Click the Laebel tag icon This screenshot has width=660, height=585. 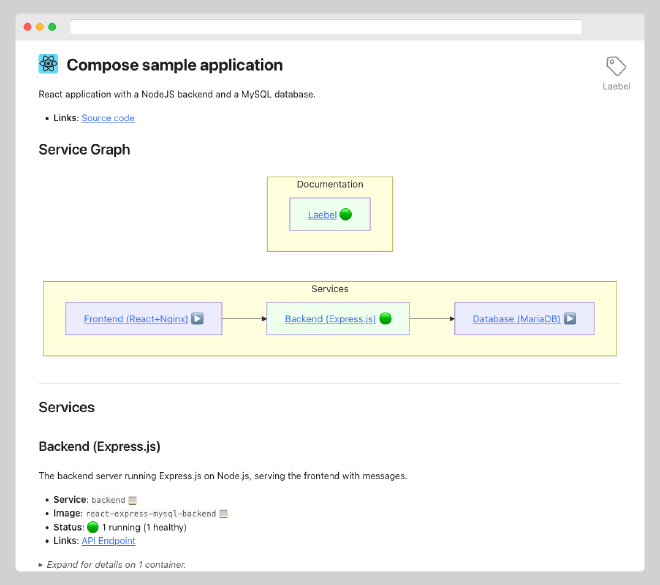point(616,66)
